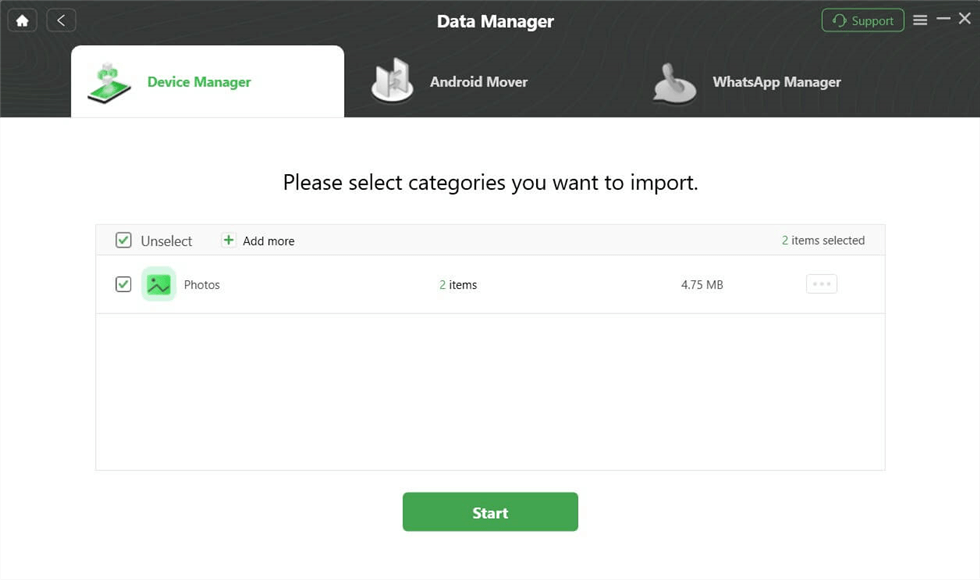The height and width of the screenshot is (580, 980).
Task: Open the Photos three-dots options
Action: click(x=821, y=284)
